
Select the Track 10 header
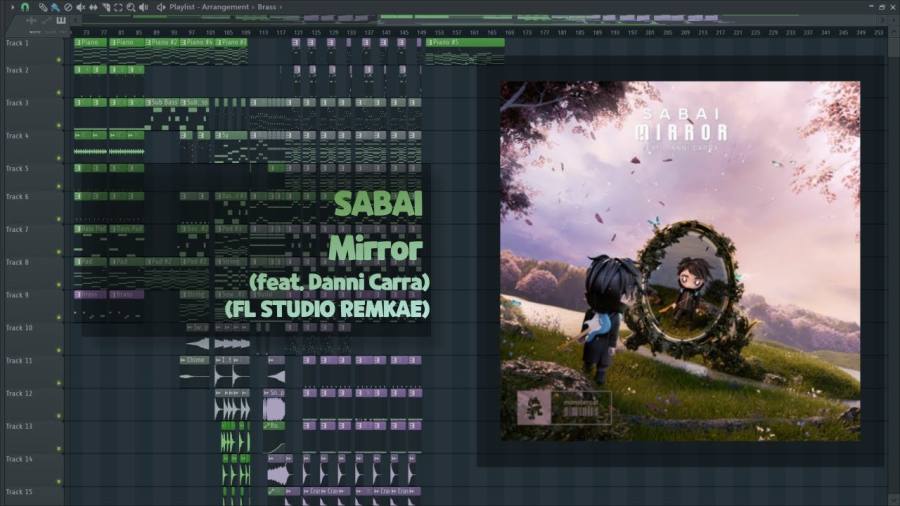pyautogui.click(x=32, y=338)
